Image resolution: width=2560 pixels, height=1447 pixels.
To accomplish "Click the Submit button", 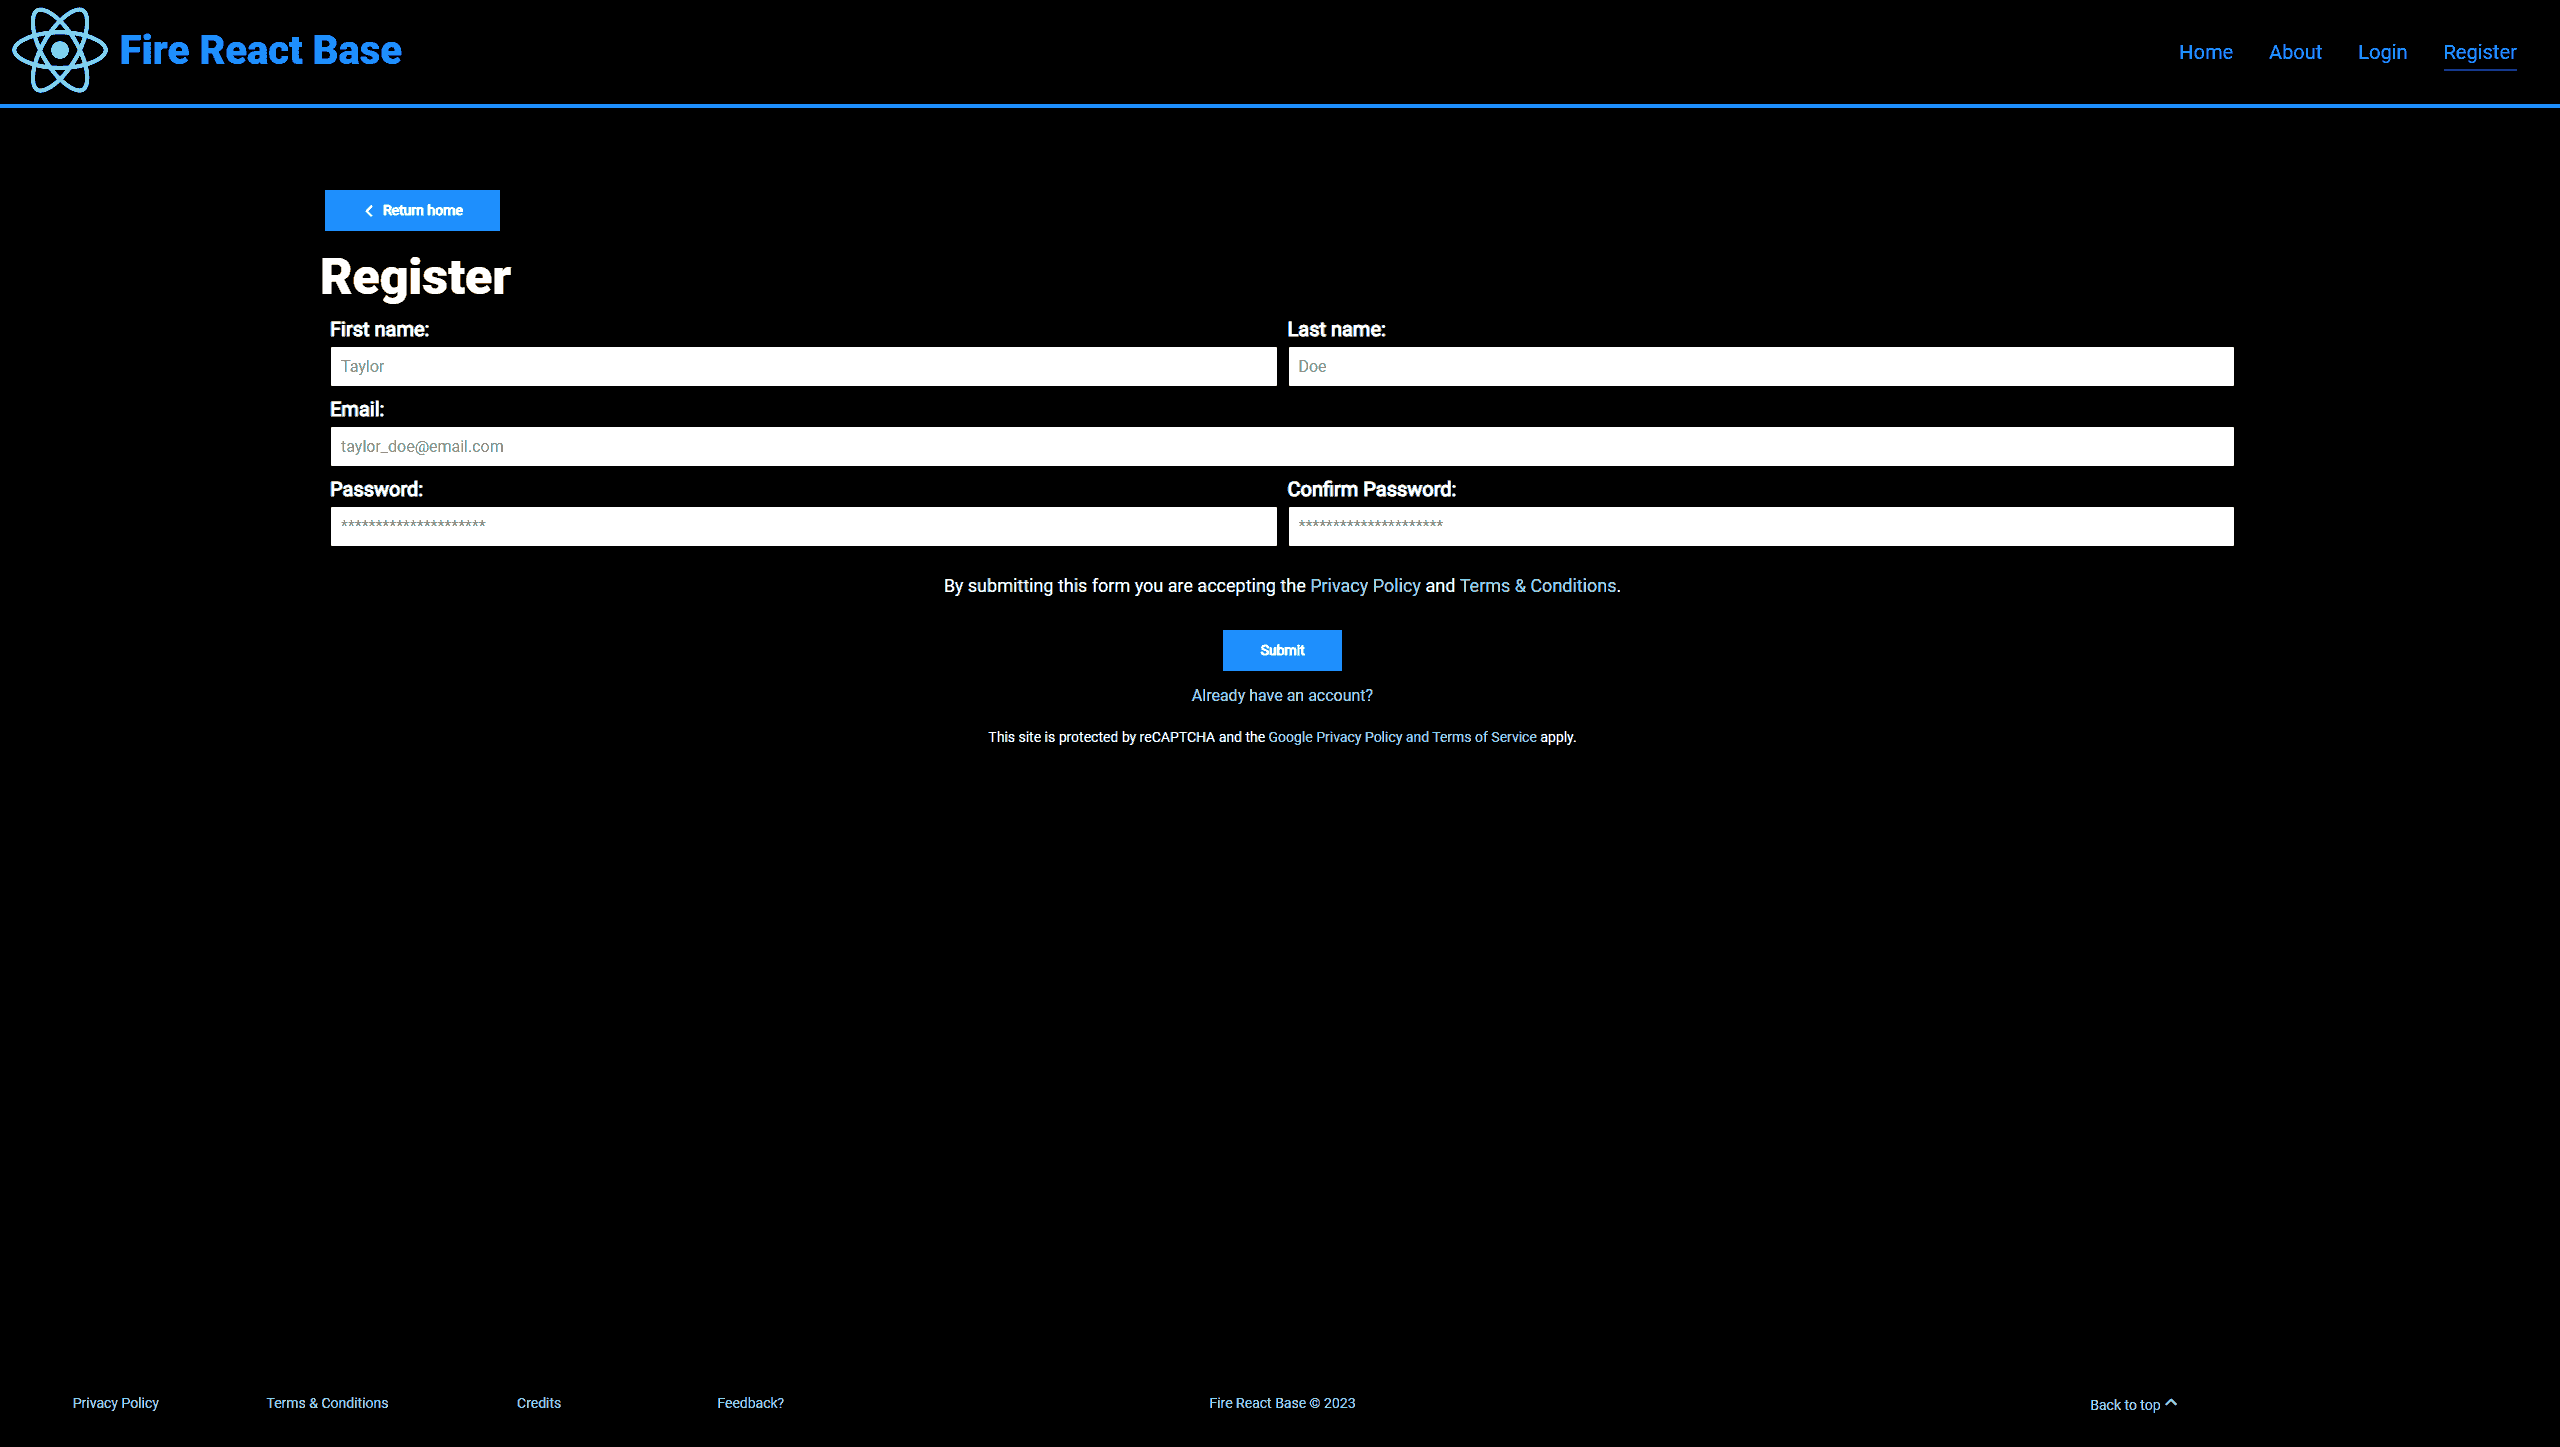I will (1282, 649).
